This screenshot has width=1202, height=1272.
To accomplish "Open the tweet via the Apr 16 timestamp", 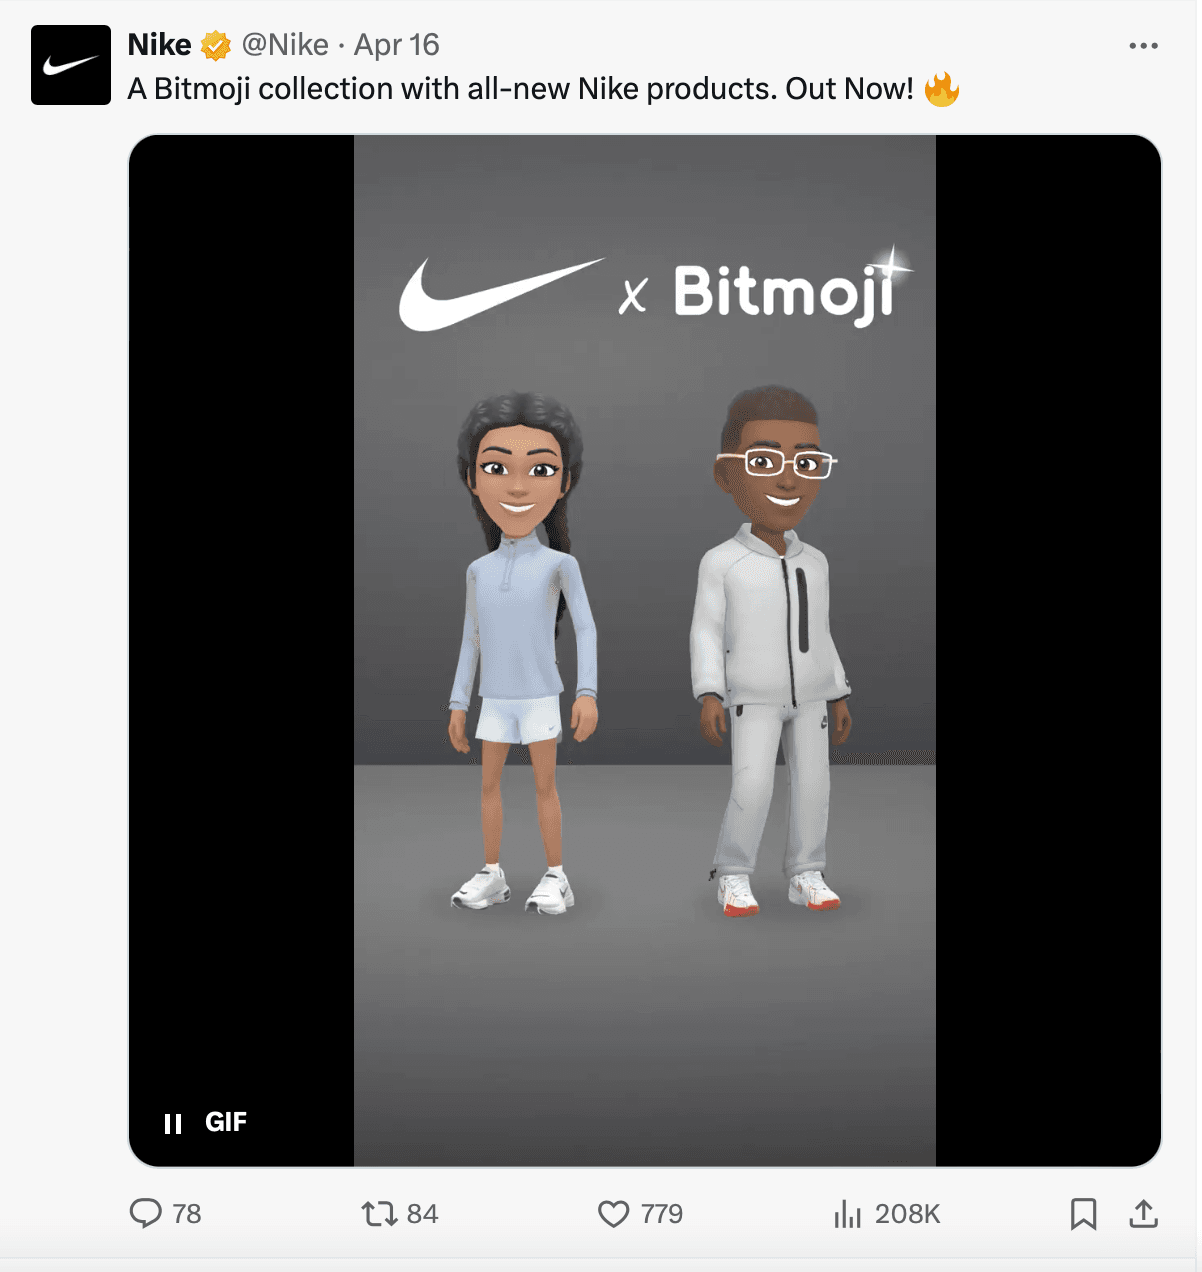I will click(399, 44).
